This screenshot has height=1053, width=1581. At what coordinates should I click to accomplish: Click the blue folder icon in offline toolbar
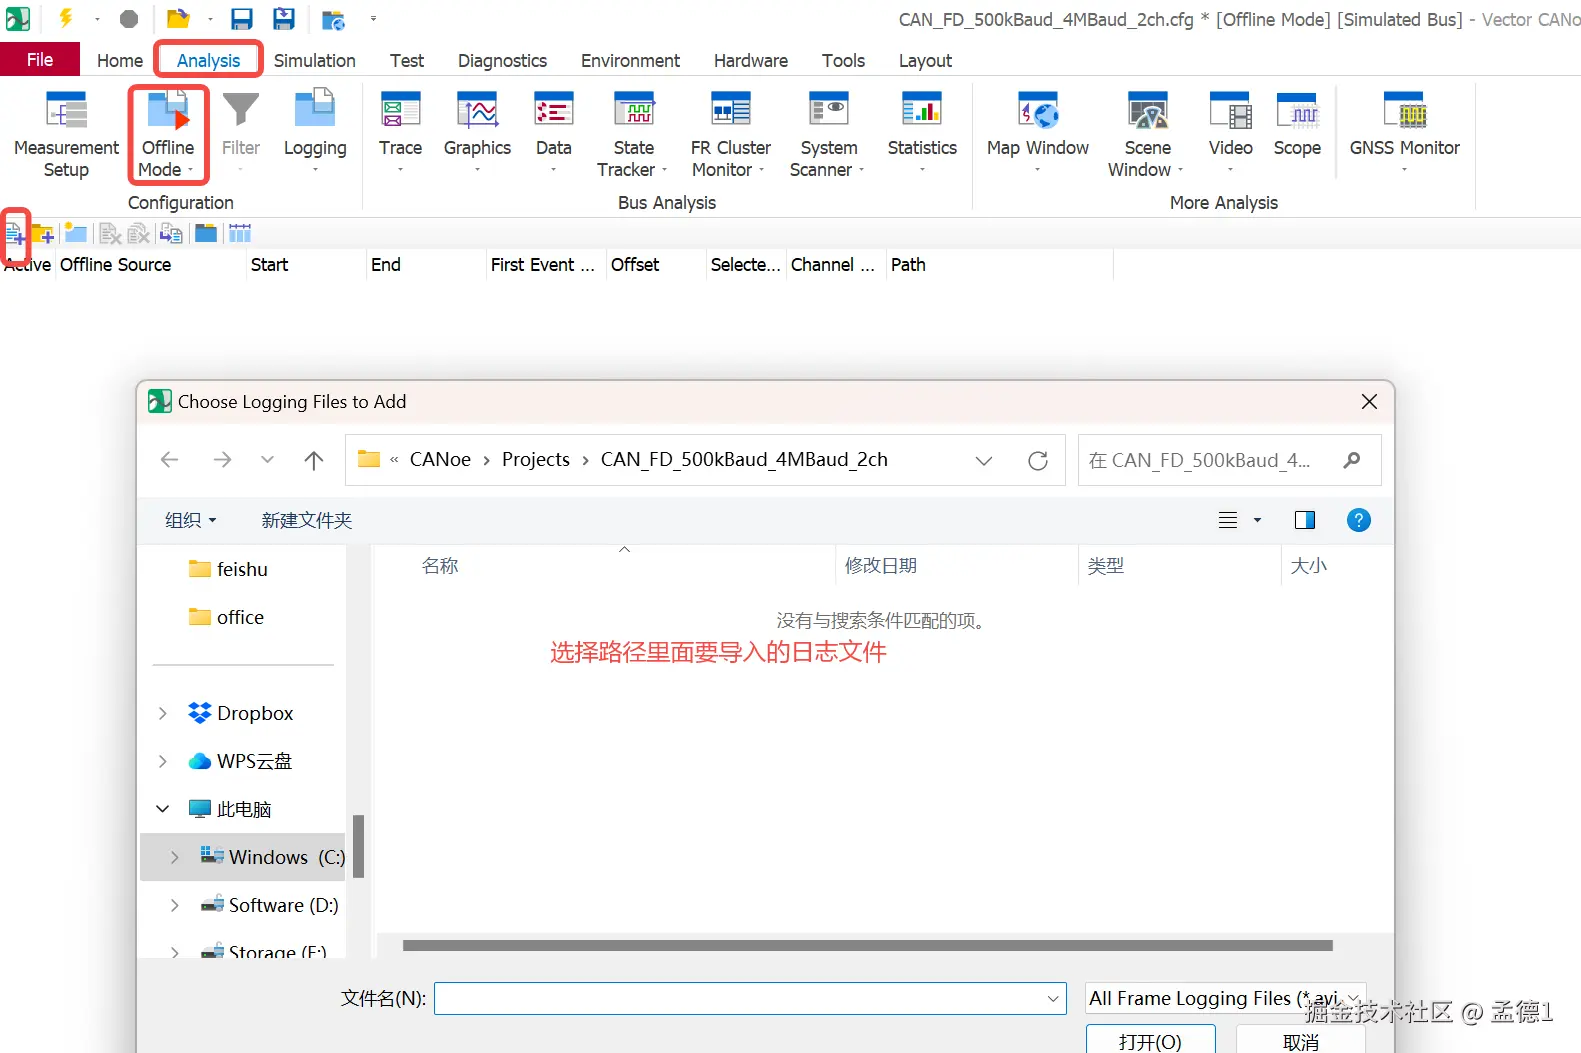coord(206,233)
